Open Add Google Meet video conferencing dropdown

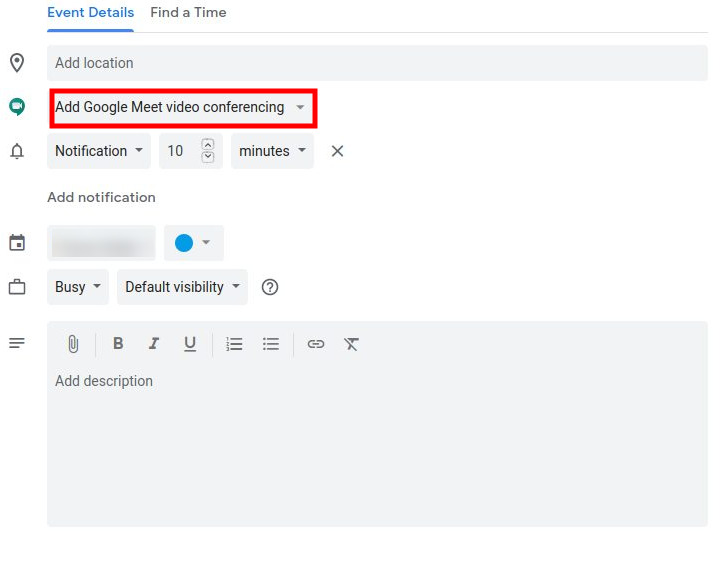click(x=181, y=107)
